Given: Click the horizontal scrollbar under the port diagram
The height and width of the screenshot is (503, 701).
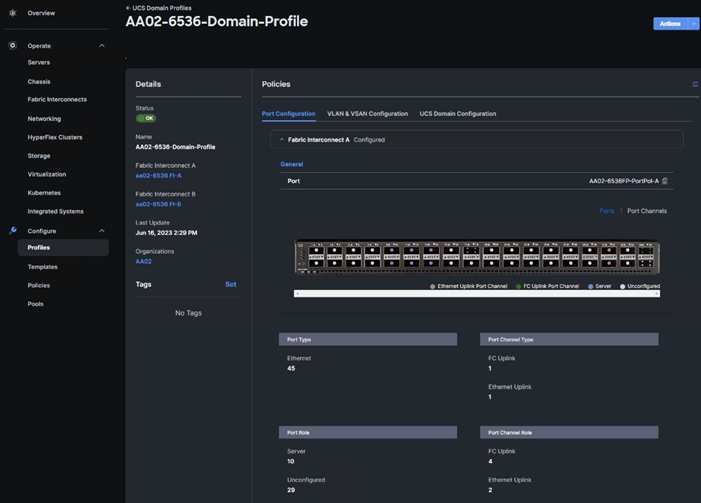Looking at the screenshot, I should pos(477,293).
